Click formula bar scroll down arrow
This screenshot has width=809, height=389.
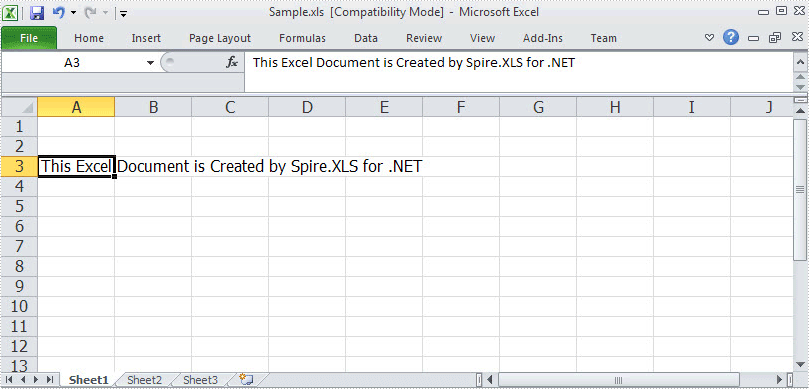[x=800, y=87]
